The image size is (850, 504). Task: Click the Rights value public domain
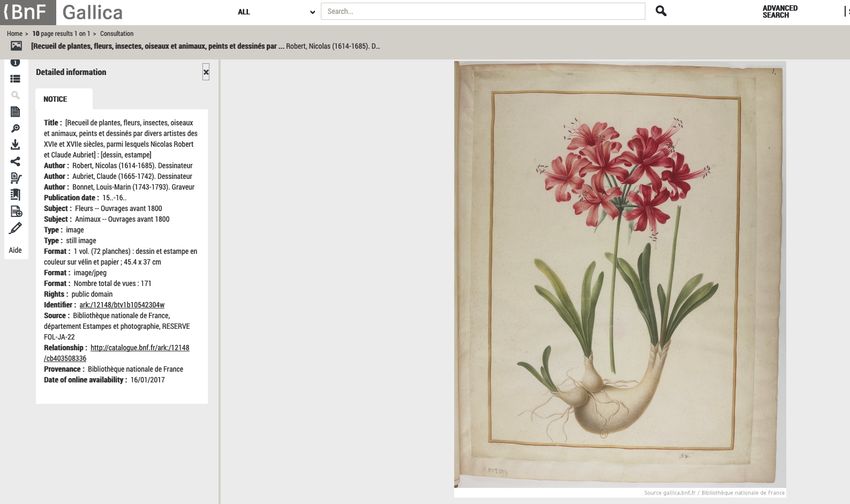click(92, 294)
